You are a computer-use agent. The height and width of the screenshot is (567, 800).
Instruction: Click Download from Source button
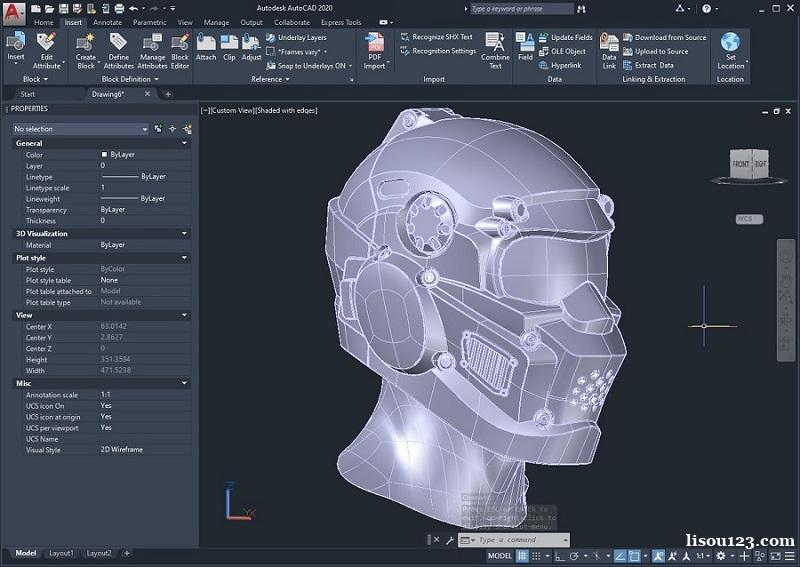(665, 37)
